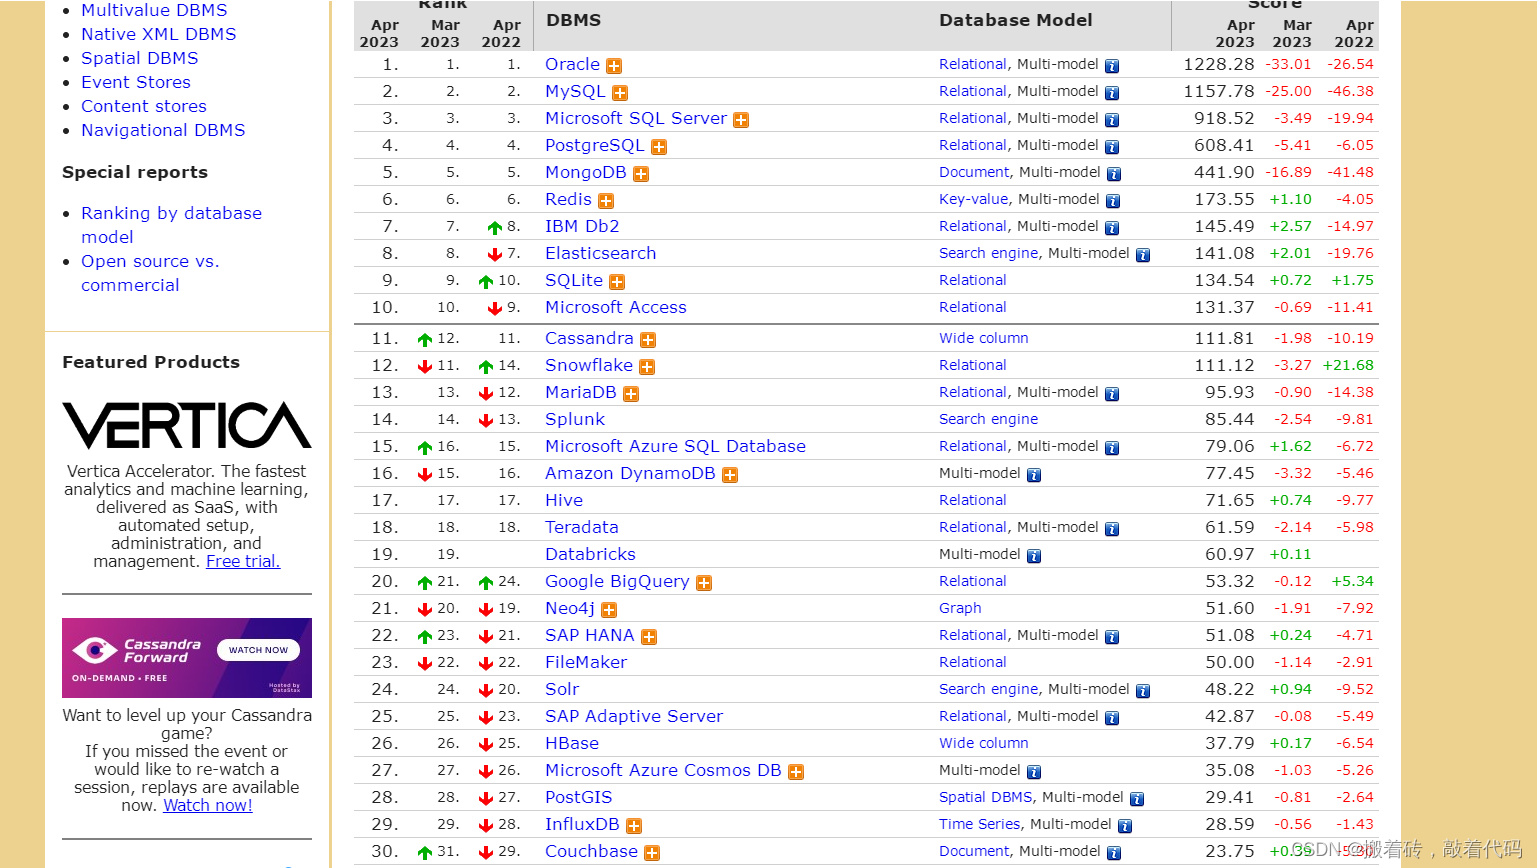Open Open source vs. commercial report
Viewport: 1537px width, 868px height.
click(150, 273)
